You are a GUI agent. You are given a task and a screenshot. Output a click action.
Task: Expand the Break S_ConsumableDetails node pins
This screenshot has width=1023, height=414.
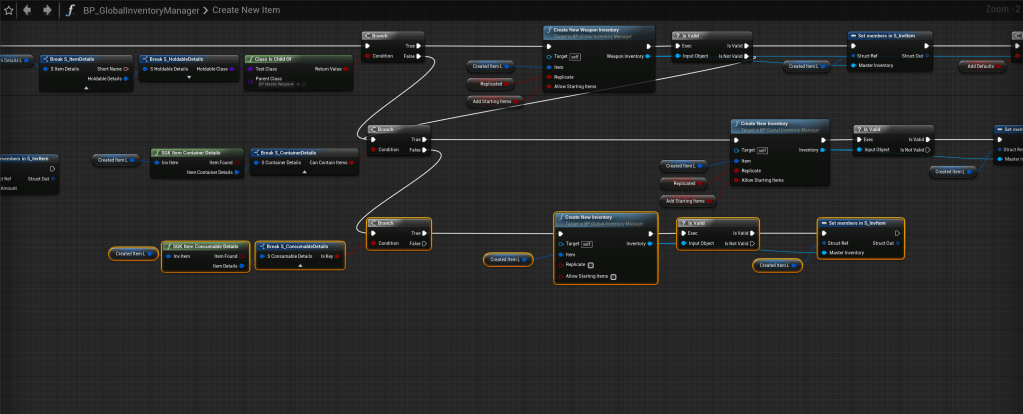pyautogui.click(x=300, y=266)
